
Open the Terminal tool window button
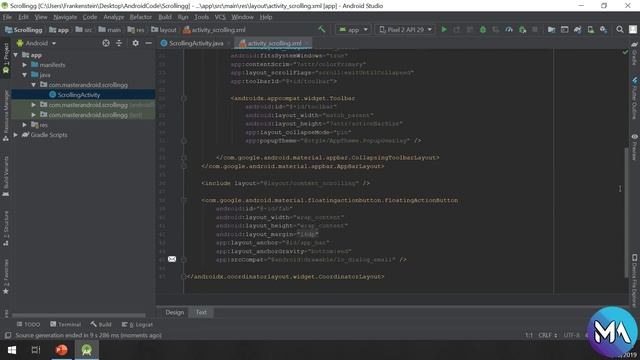tap(65, 324)
